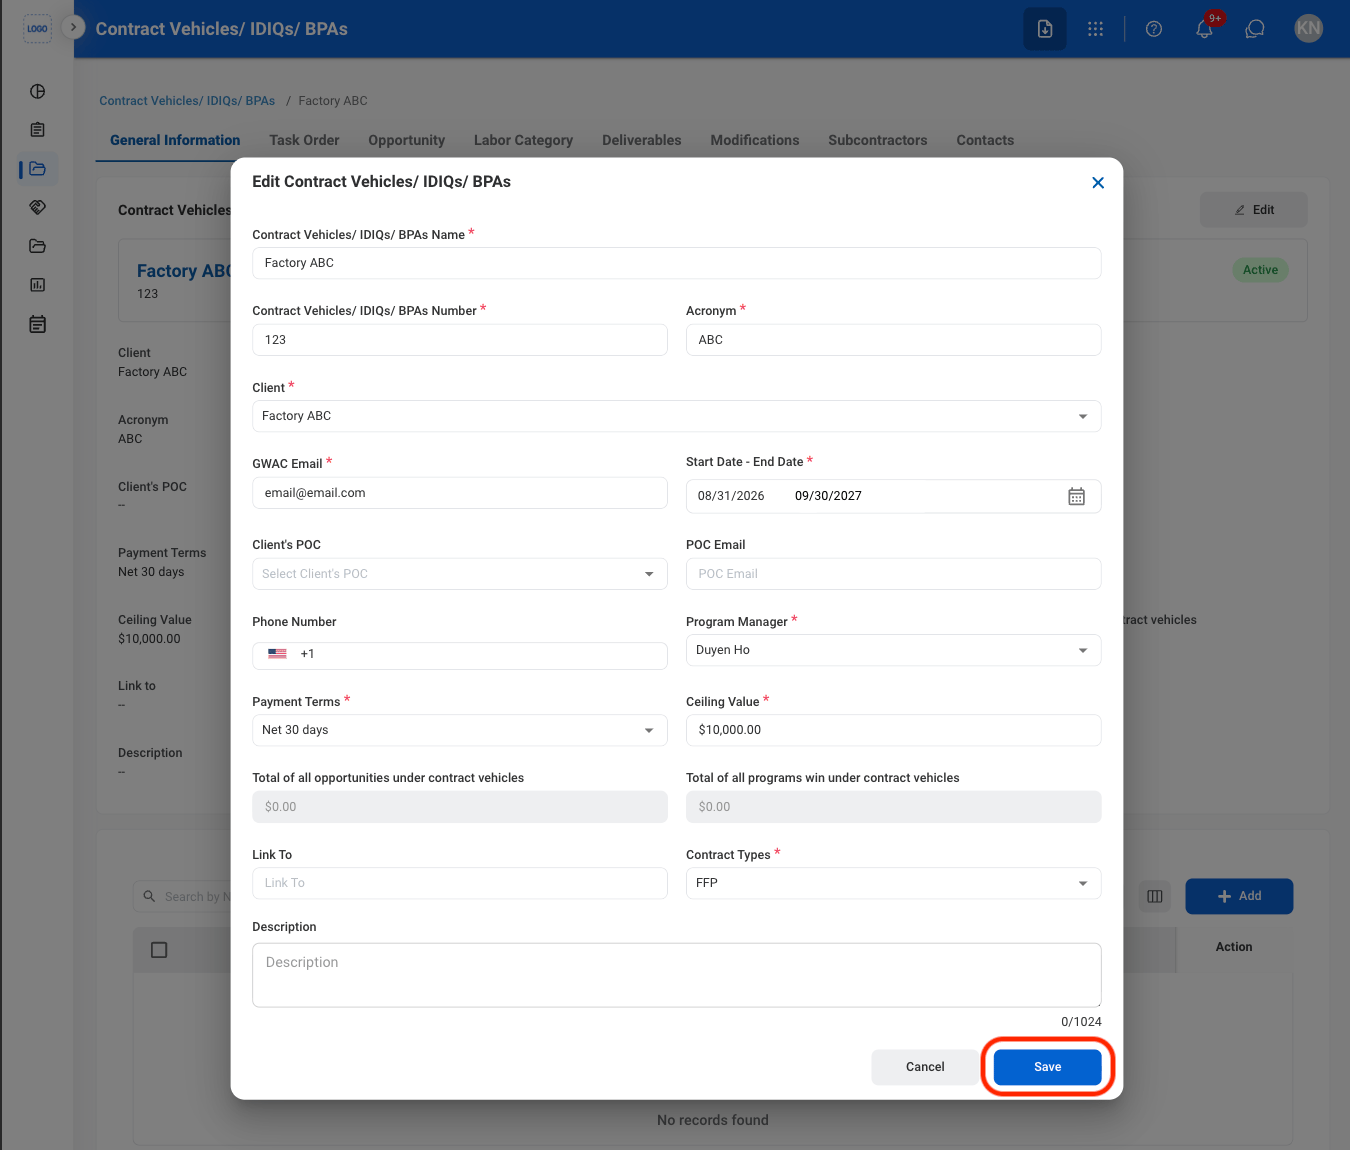Select the US flag country code
This screenshot has height=1150, width=1350.
point(277,654)
